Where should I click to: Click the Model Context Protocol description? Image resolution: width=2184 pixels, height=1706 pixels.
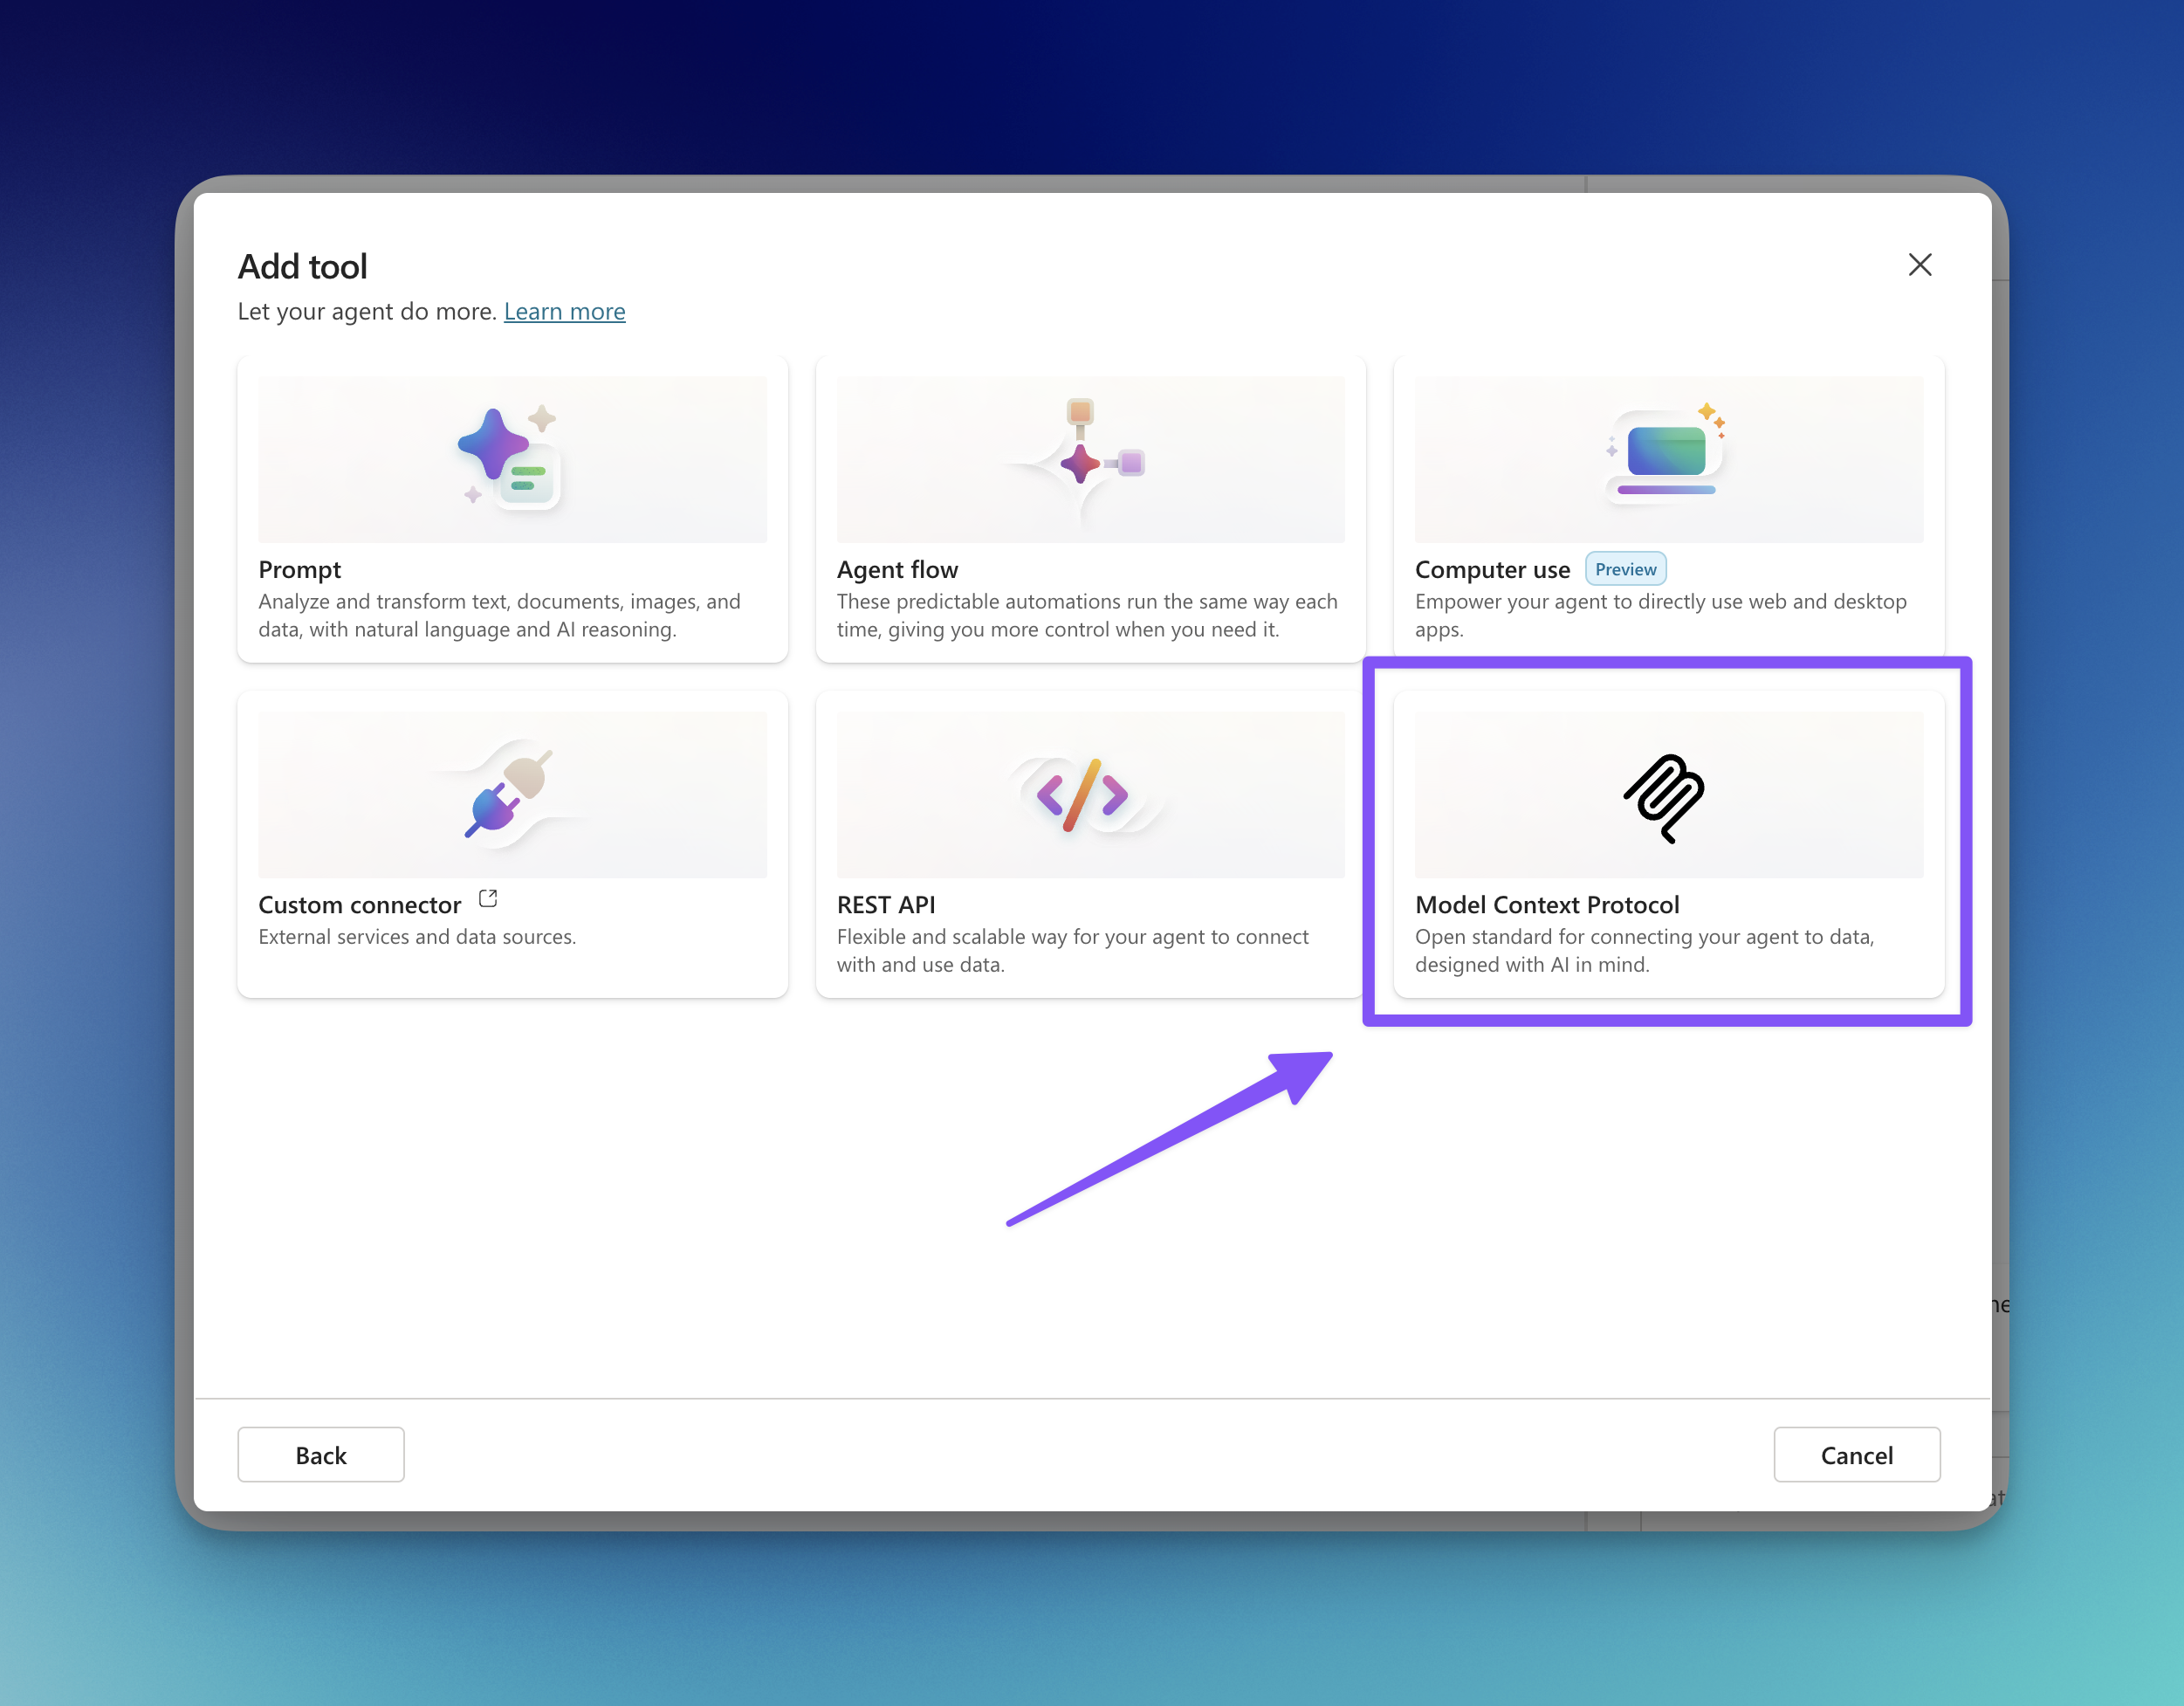pos(1644,951)
